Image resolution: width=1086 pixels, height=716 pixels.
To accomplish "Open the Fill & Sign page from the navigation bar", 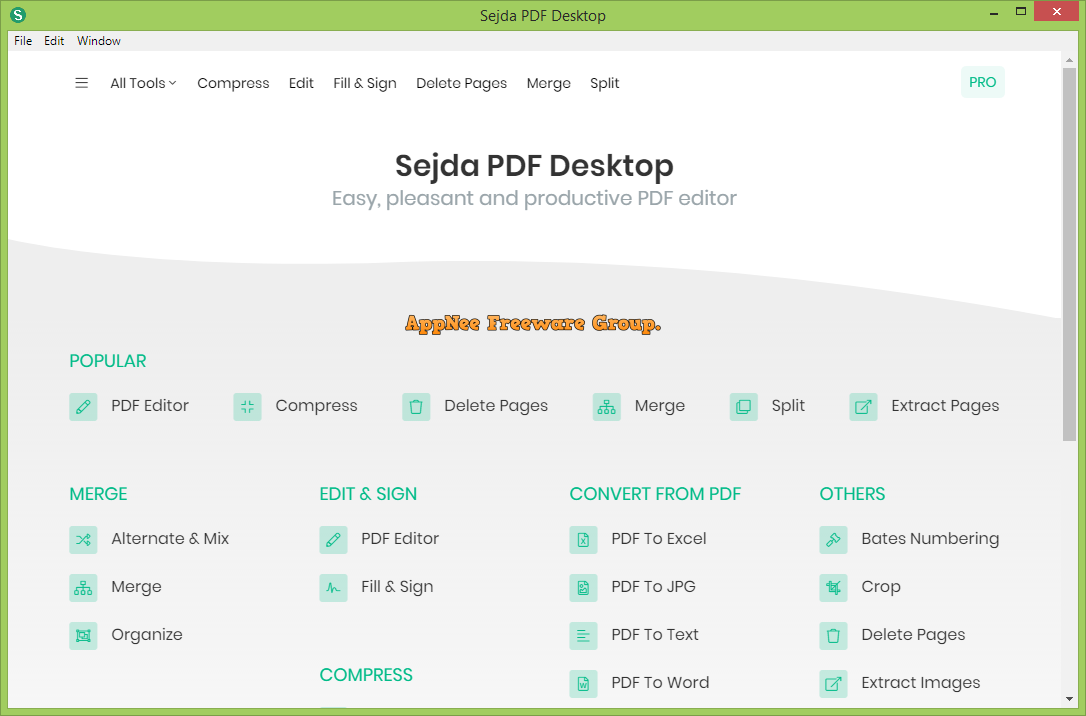I will point(365,83).
